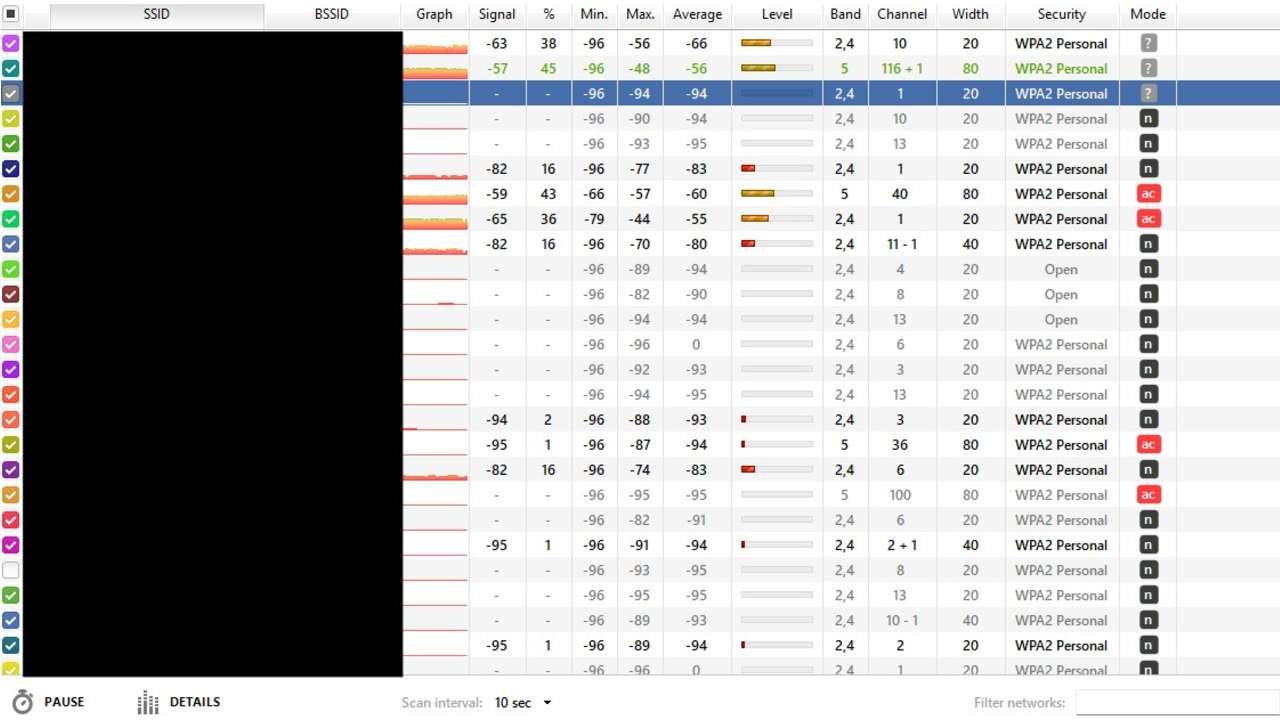The image size is (1280, 720).
Task: Click the 'n' mode badge in channel 2 + 1 row
Action: (1148, 545)
